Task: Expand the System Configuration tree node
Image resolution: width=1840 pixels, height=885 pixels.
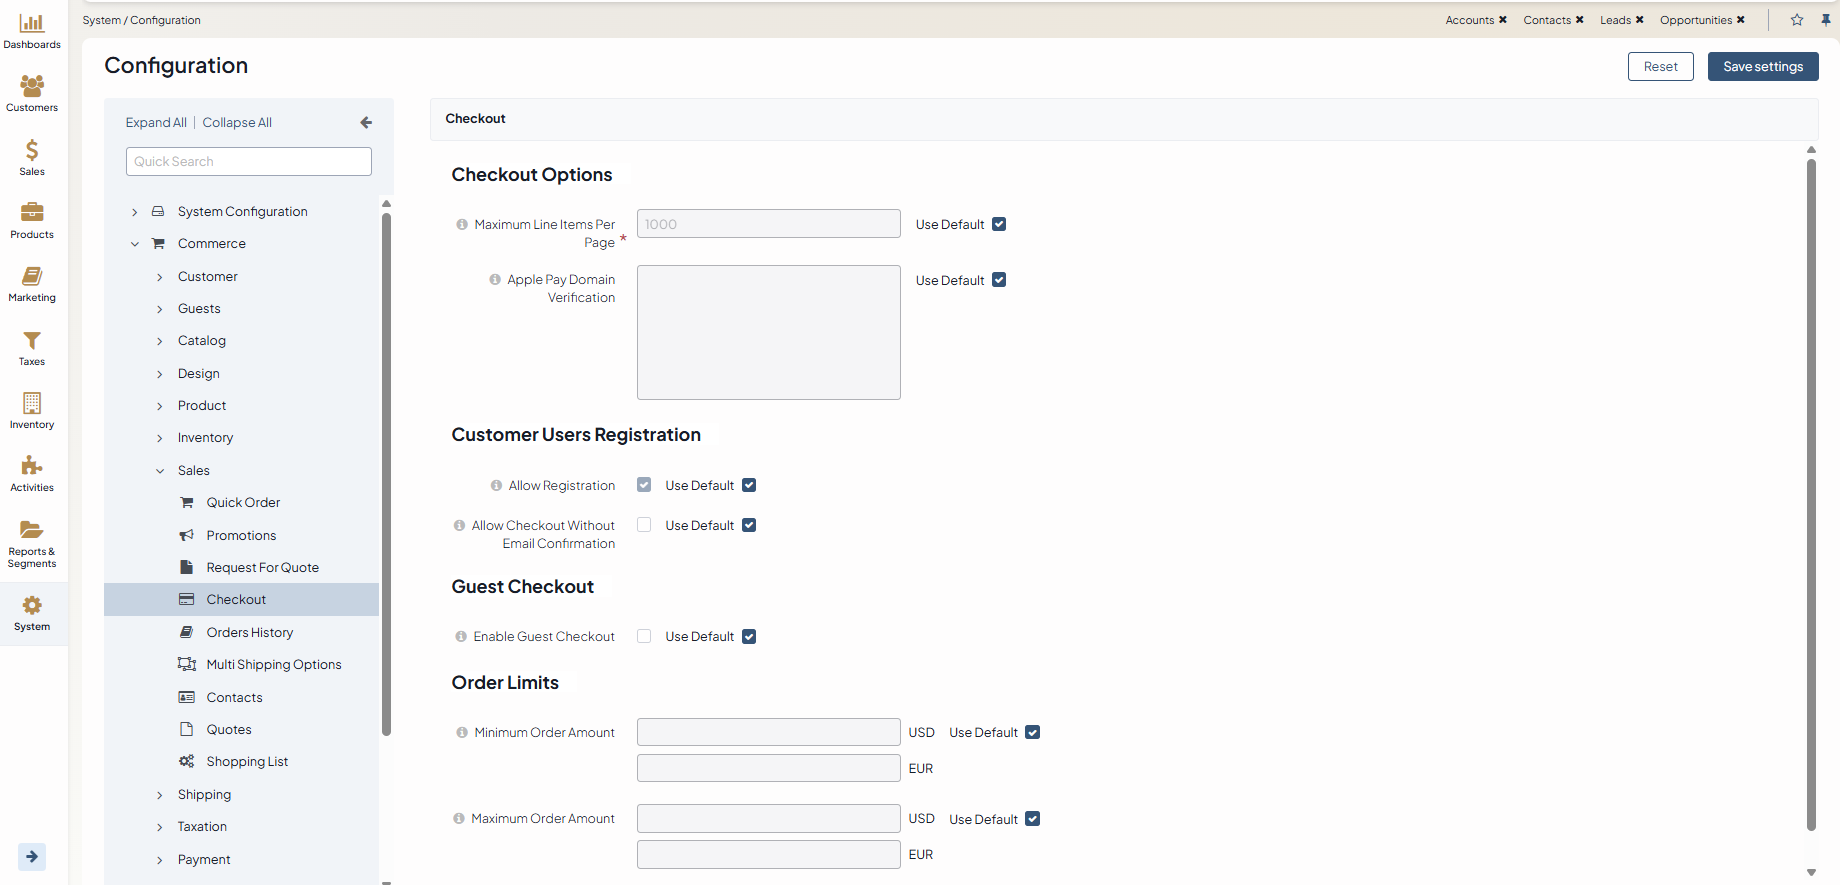Action: point(135,212)
